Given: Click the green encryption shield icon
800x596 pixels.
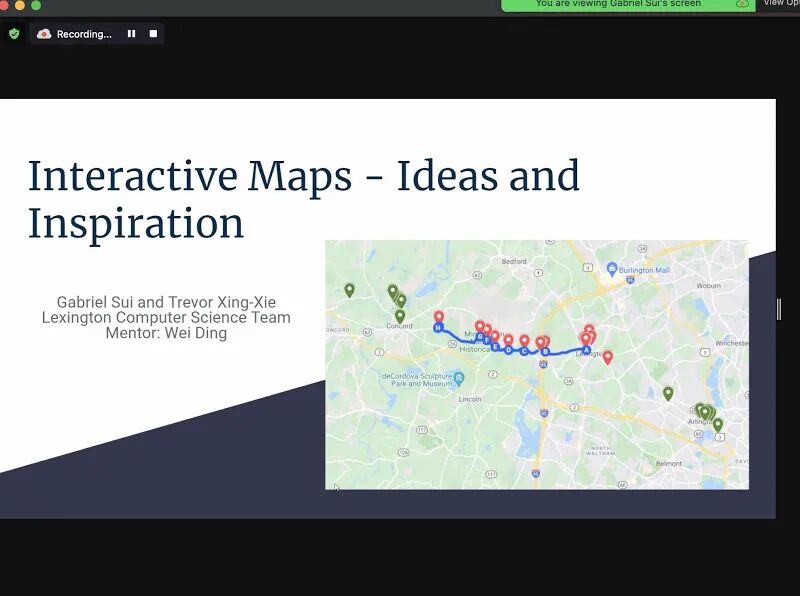Looking at the screenshot, I should (14, 34).
